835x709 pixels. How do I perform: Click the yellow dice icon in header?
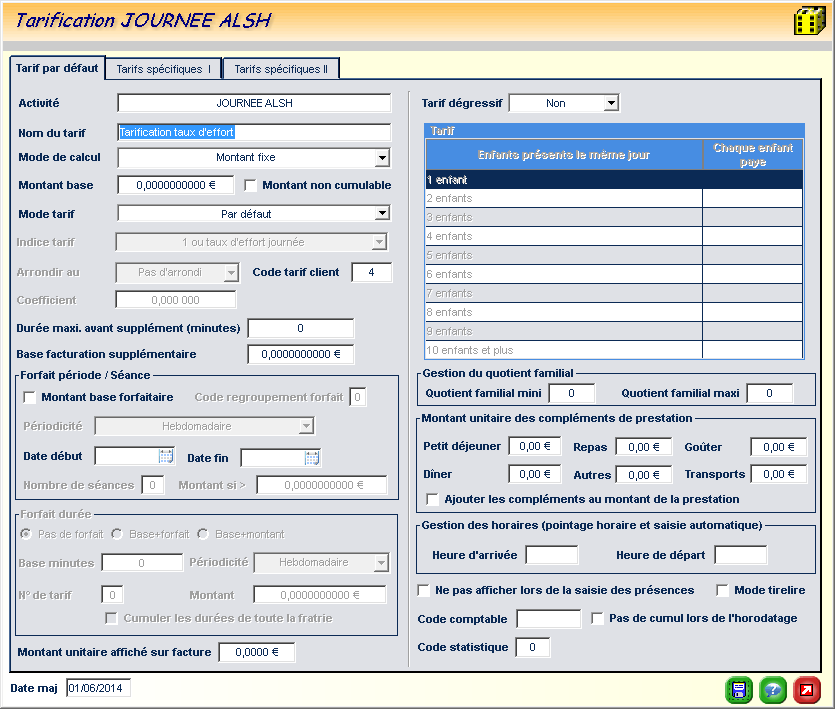point(808,21)
